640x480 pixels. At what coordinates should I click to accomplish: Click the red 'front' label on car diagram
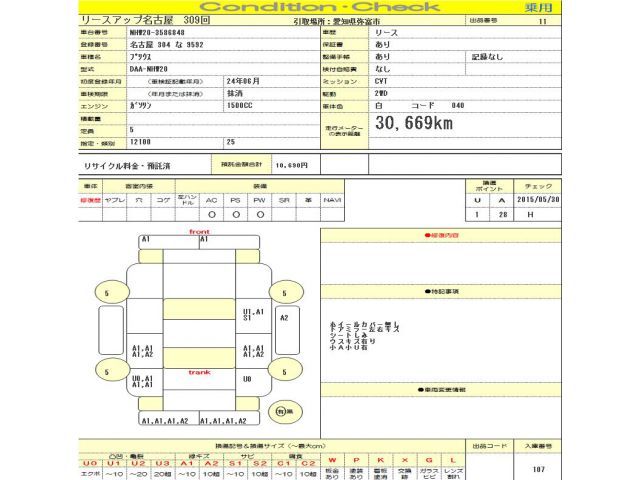coord(199,232)
